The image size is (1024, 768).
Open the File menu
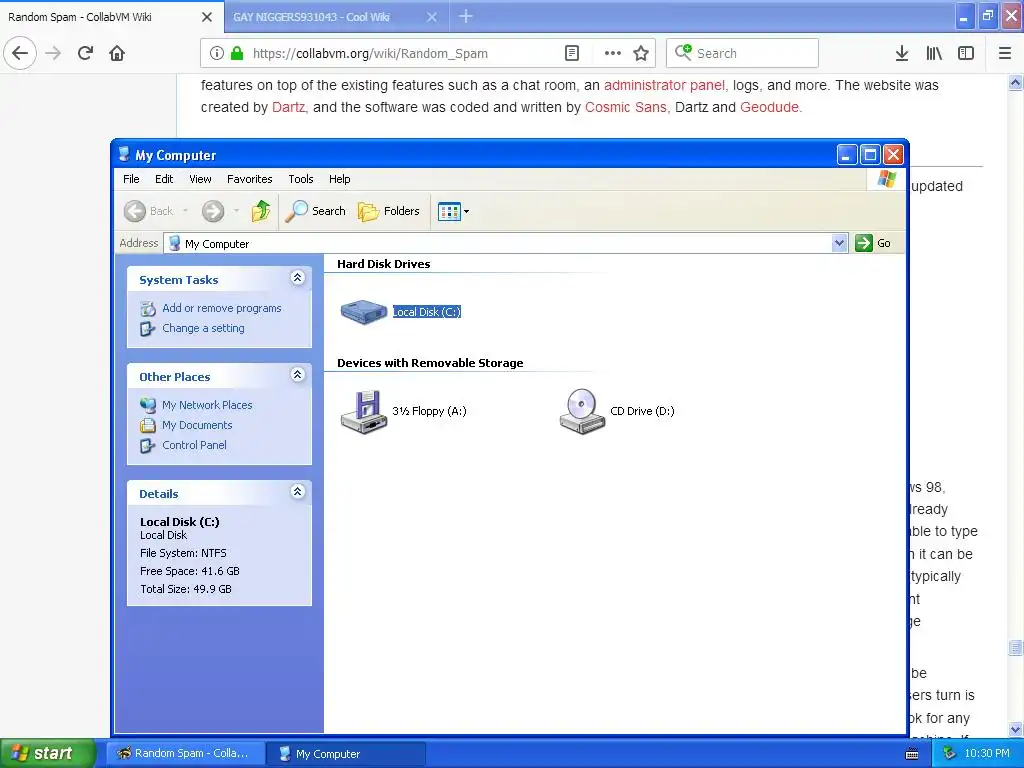pyautogui.click(x=131, y=179)
